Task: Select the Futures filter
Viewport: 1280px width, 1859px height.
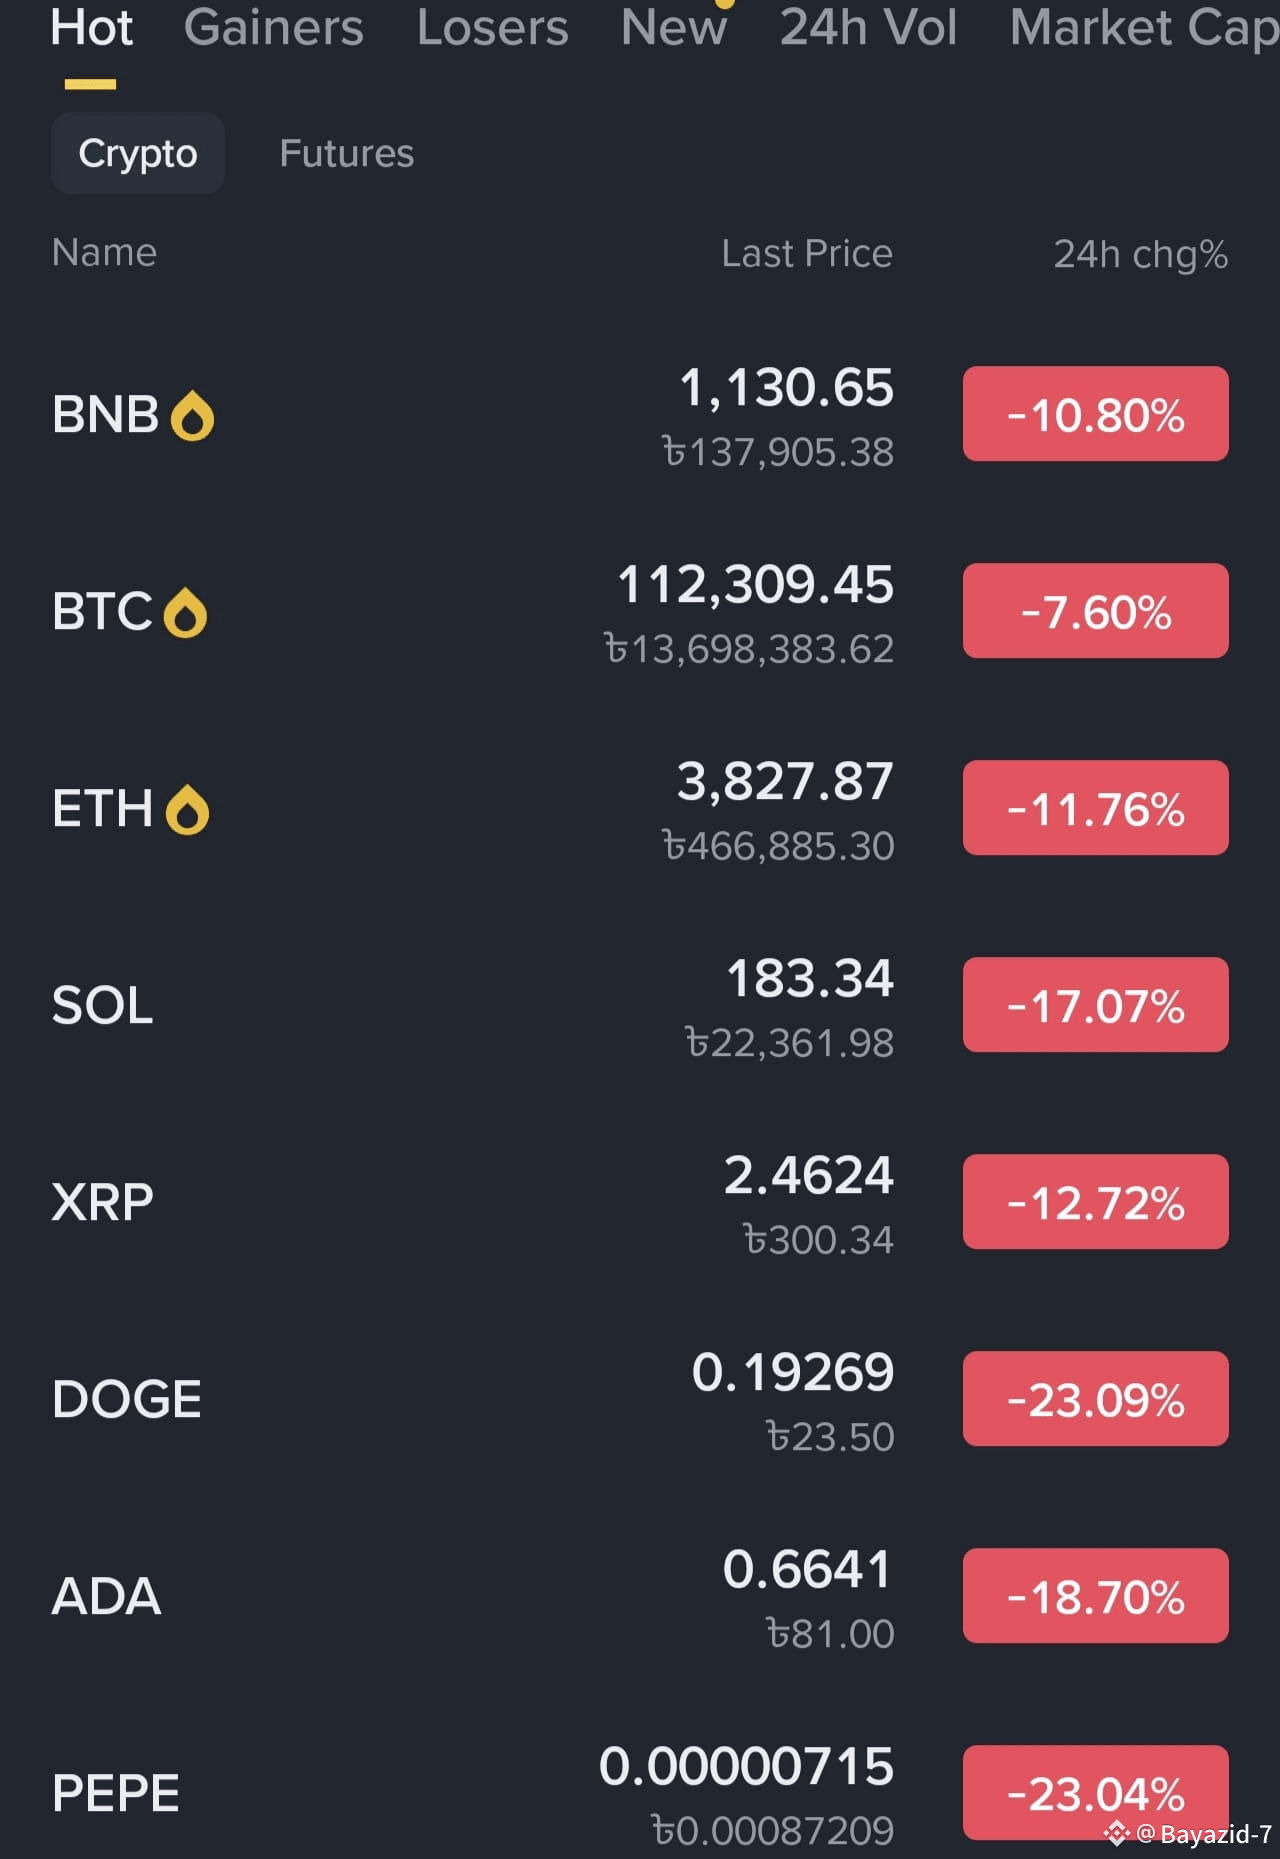Action: (x=346, y=153)
